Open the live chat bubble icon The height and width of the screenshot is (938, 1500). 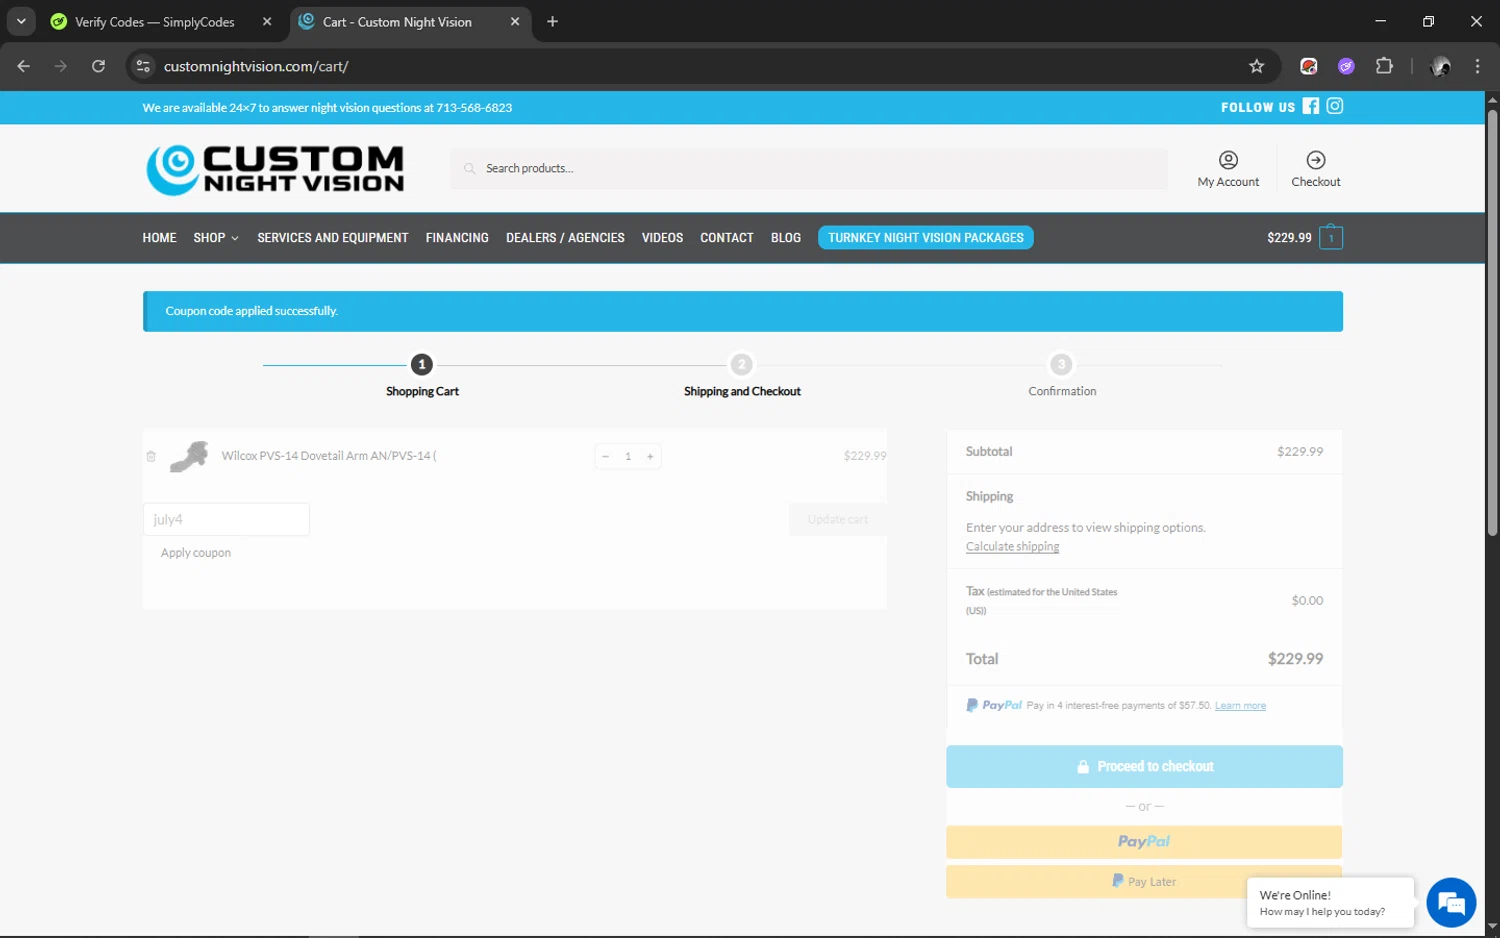pos(1451,903)
